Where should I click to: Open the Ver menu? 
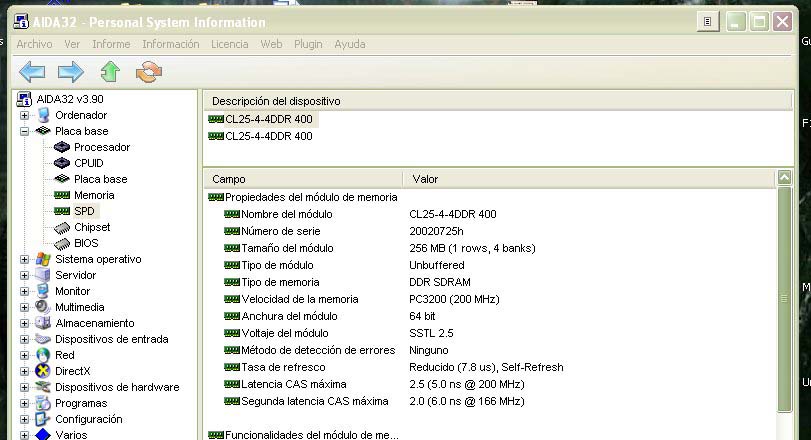[72, 44]
